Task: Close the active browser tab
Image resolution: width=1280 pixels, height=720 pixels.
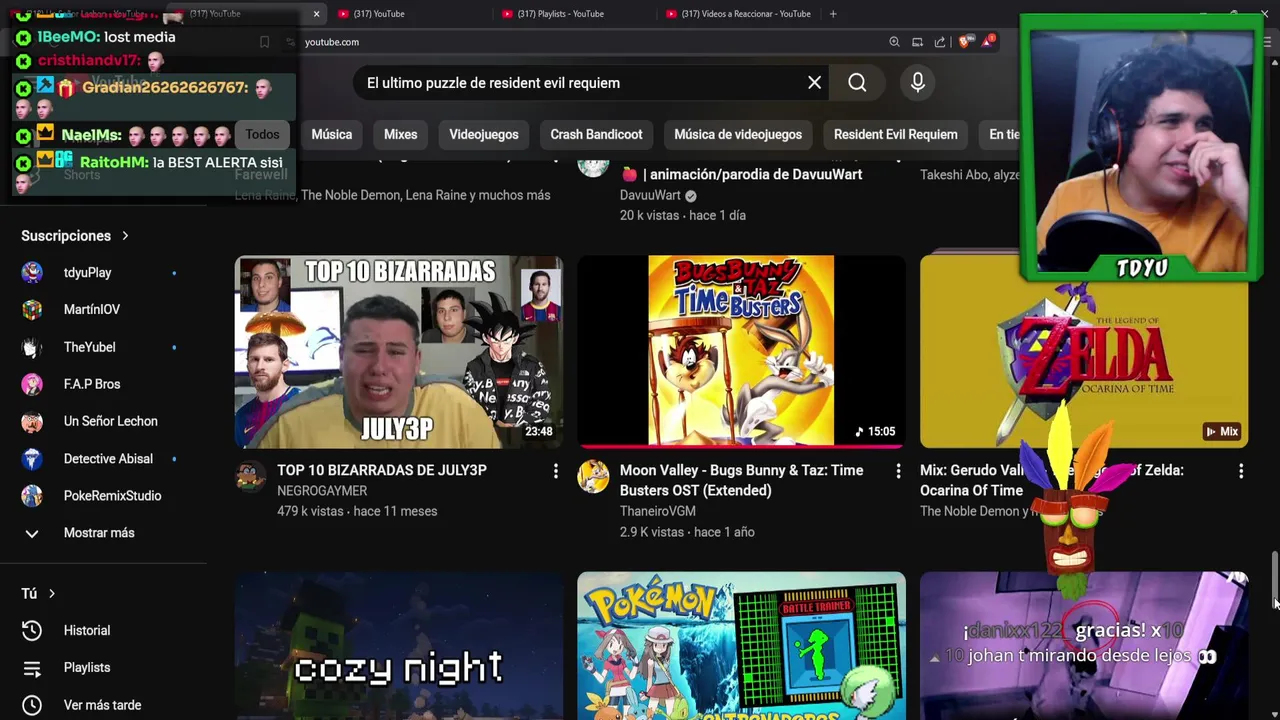Action: 316,14
